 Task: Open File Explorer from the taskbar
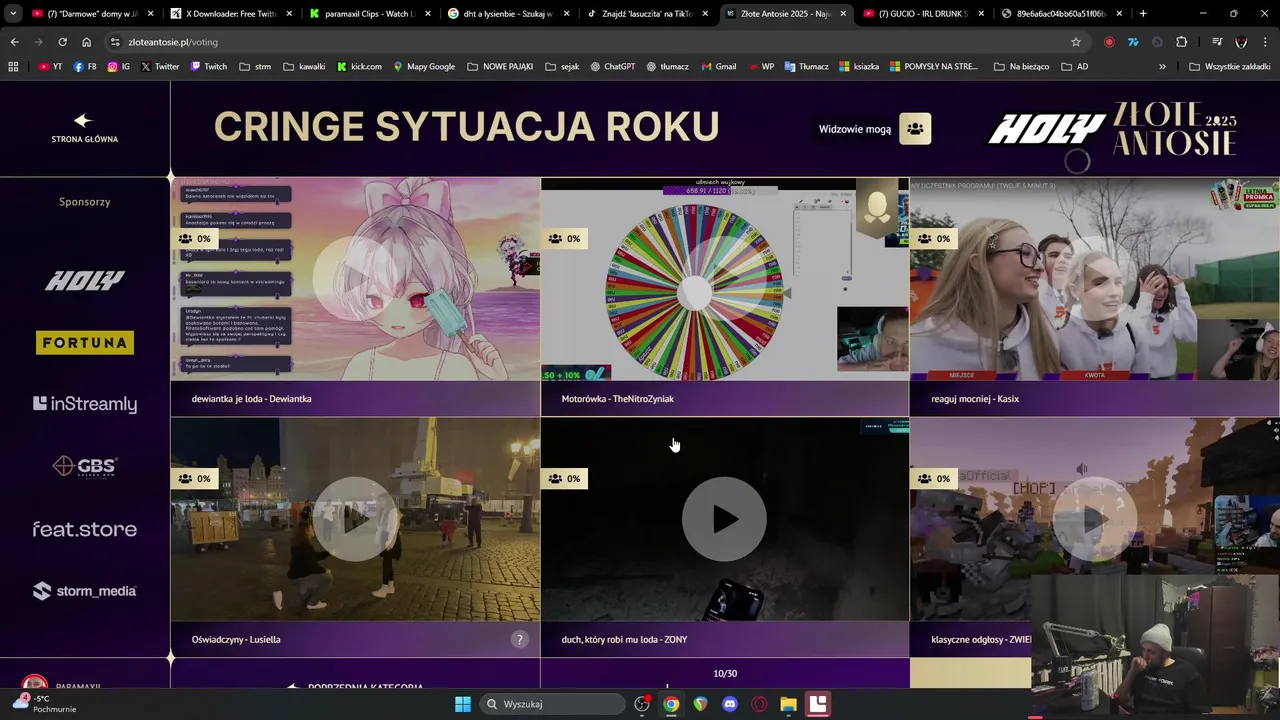[788, 704]
